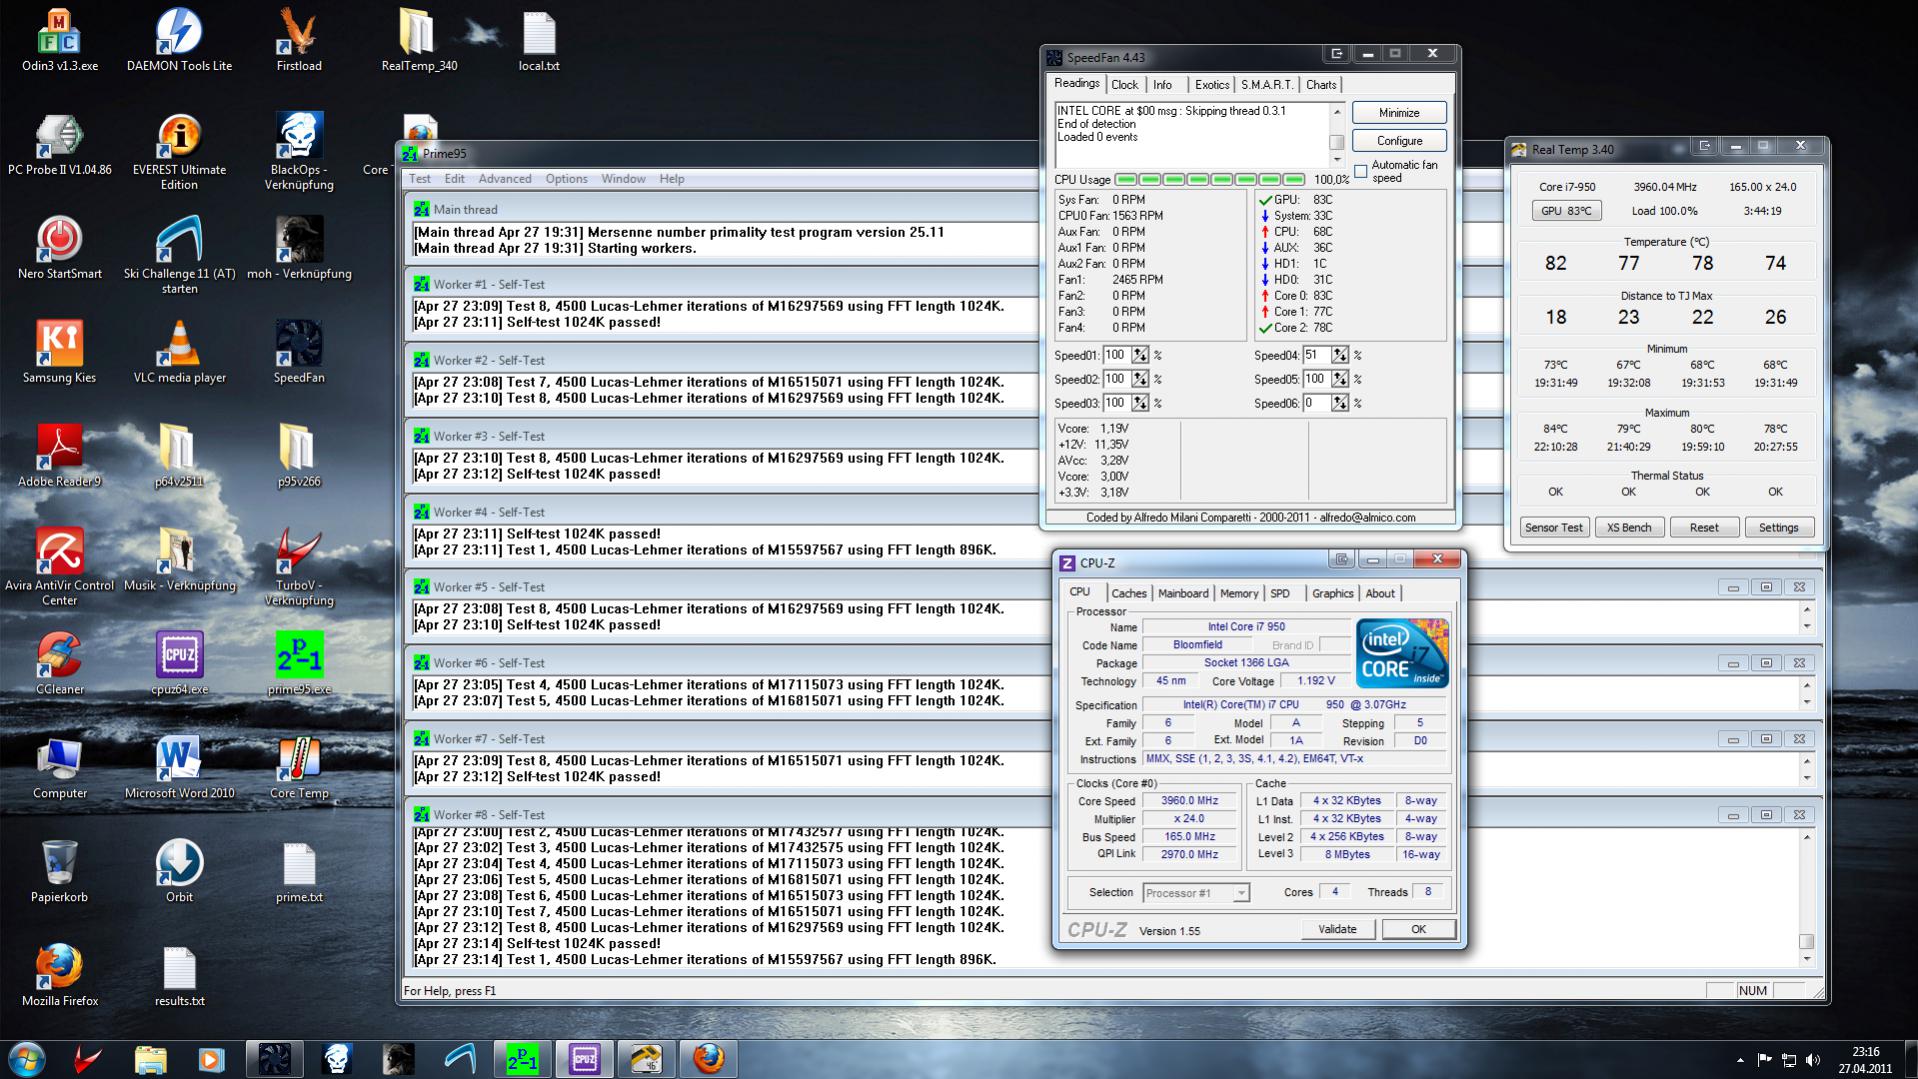This screenshot has width=1918, height=1079.
Task: Open Odin3 v1.3.exe desktop icon
Action: pos(59,40)
